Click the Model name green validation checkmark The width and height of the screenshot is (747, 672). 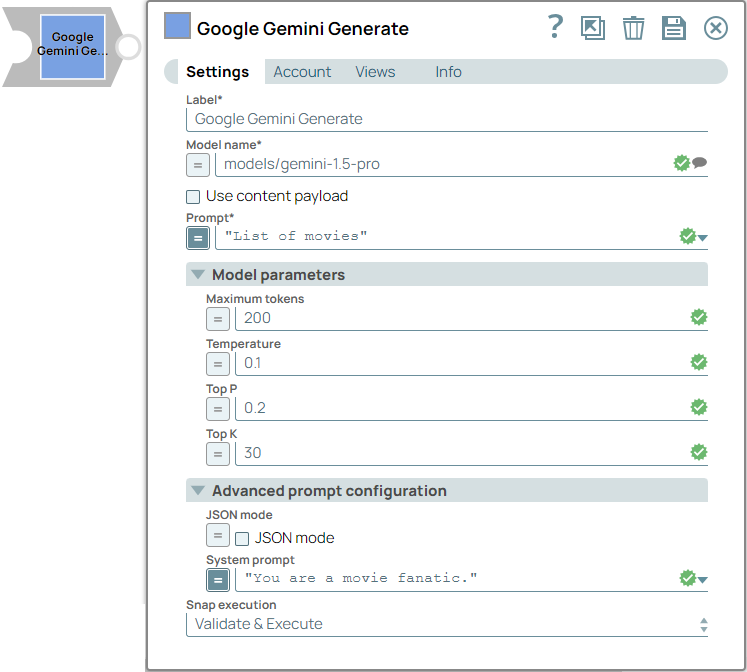tap(682, 163)
